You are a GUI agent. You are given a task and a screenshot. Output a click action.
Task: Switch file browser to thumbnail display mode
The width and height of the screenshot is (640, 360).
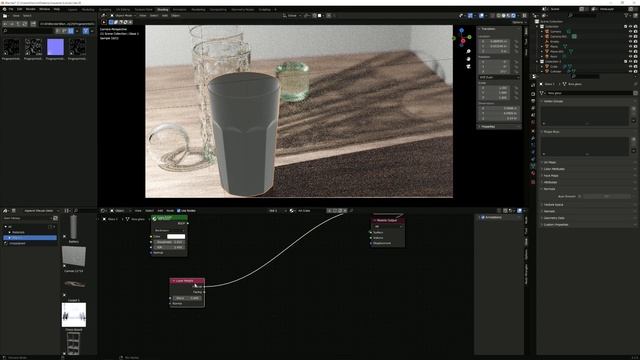71,31
